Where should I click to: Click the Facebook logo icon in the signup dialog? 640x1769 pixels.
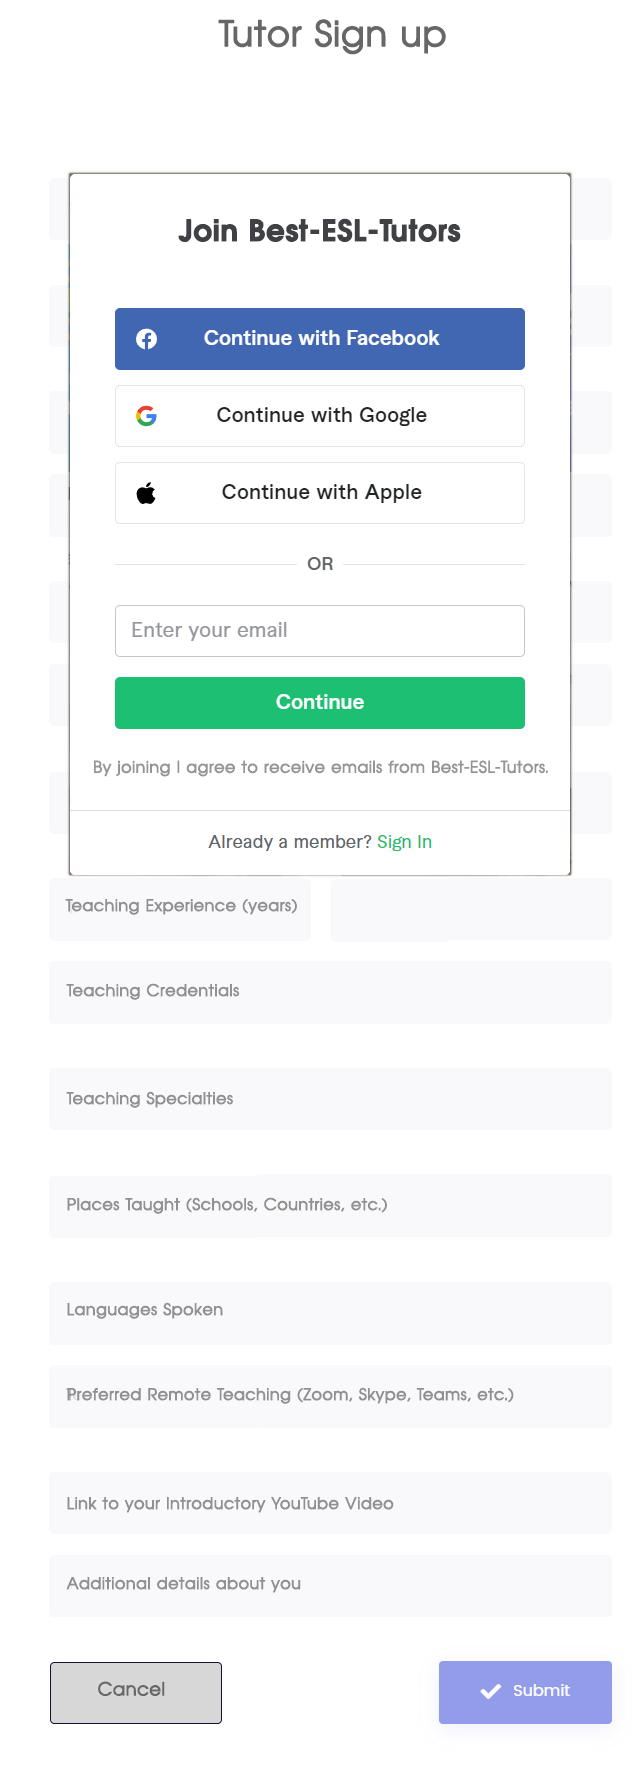[x=146, y=338]
